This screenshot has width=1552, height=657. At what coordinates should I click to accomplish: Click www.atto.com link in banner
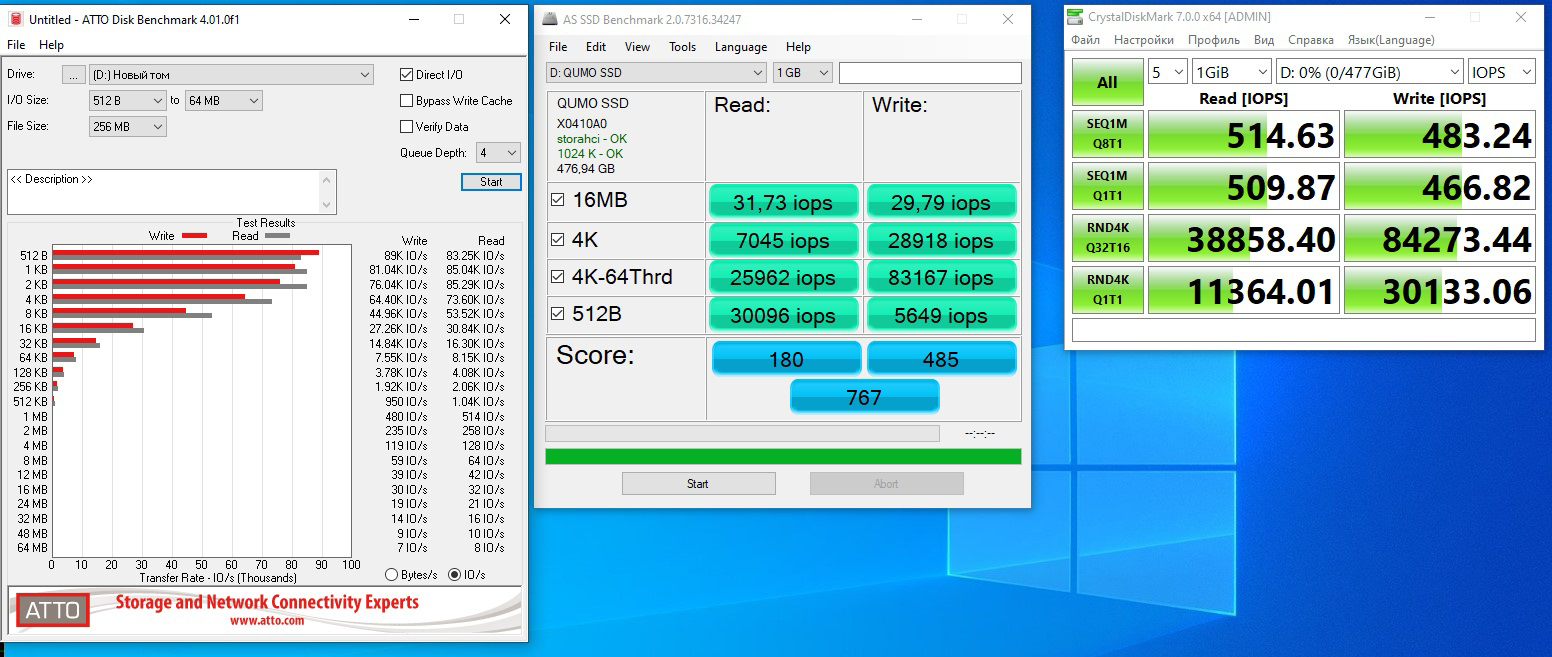coord(267,620)
